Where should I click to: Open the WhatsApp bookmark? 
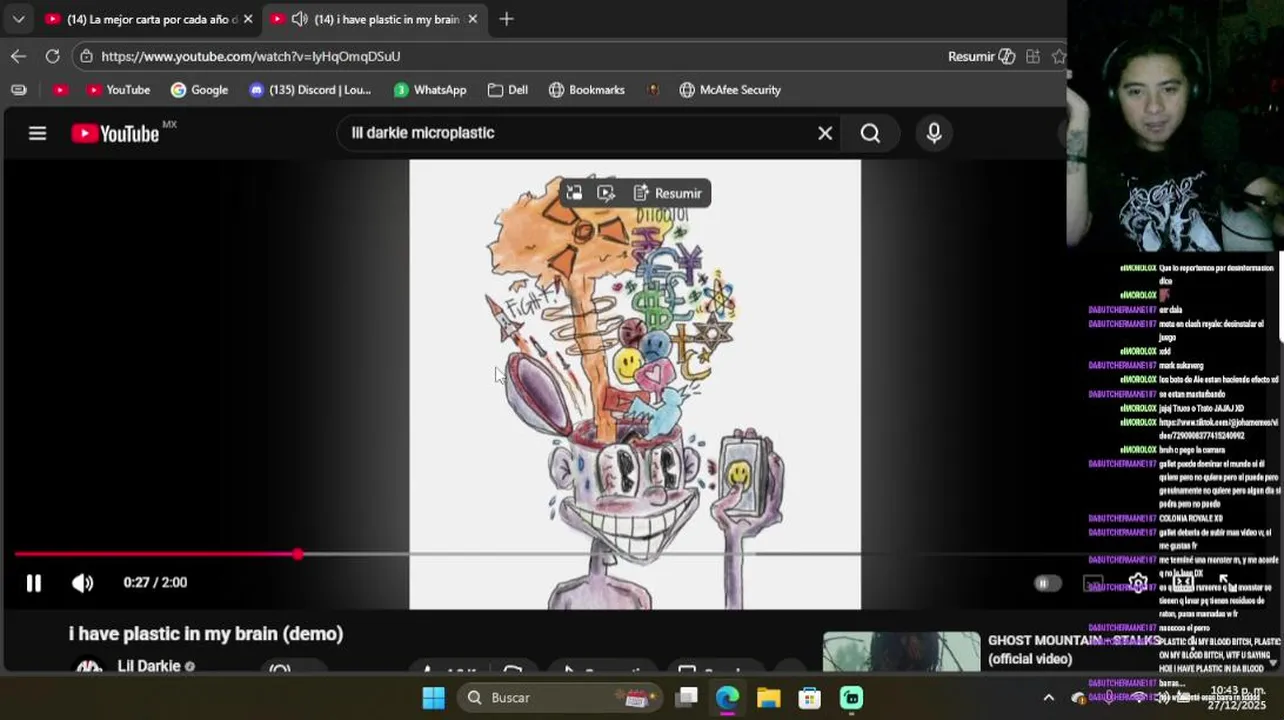[430, 90]
